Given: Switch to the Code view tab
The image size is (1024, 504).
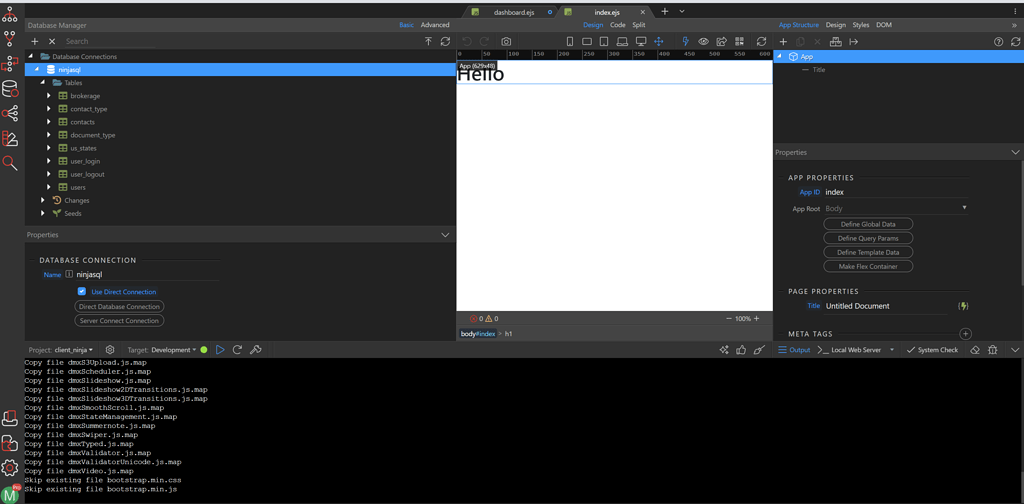Looking at the screenshot, I should tap(618, 25).
